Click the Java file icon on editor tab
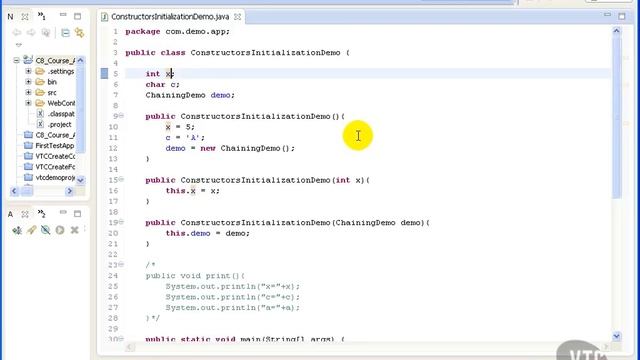 click(104, 17)
